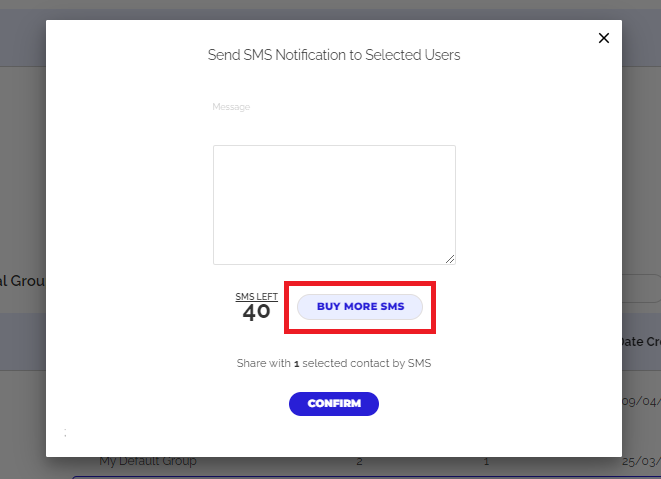The height and width of the screenshot is (479, 661).
Task: Click the partially hidden Group heading at left
Action: tap(22, 281)
